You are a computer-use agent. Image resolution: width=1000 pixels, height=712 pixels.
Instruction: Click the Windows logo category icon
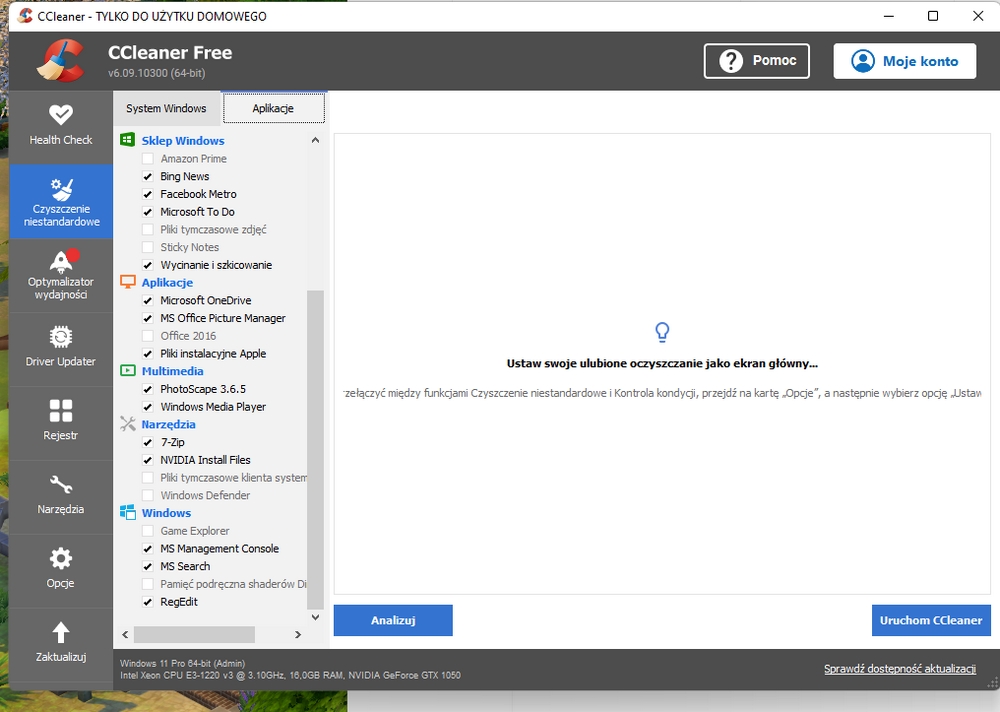click(x=128, y=512)
